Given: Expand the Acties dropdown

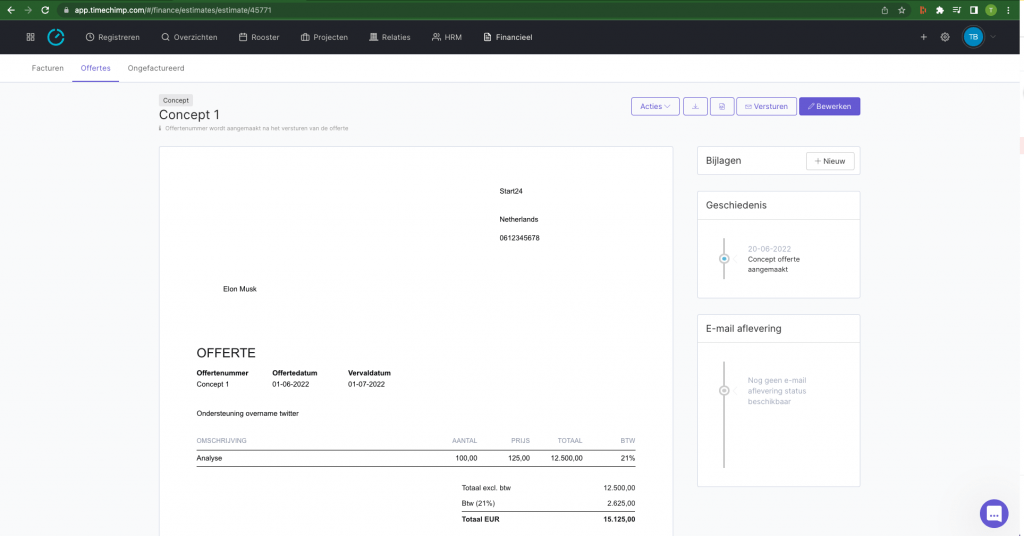Looking at the screenshot, I should pyautogui.click(x=655, y=106).
